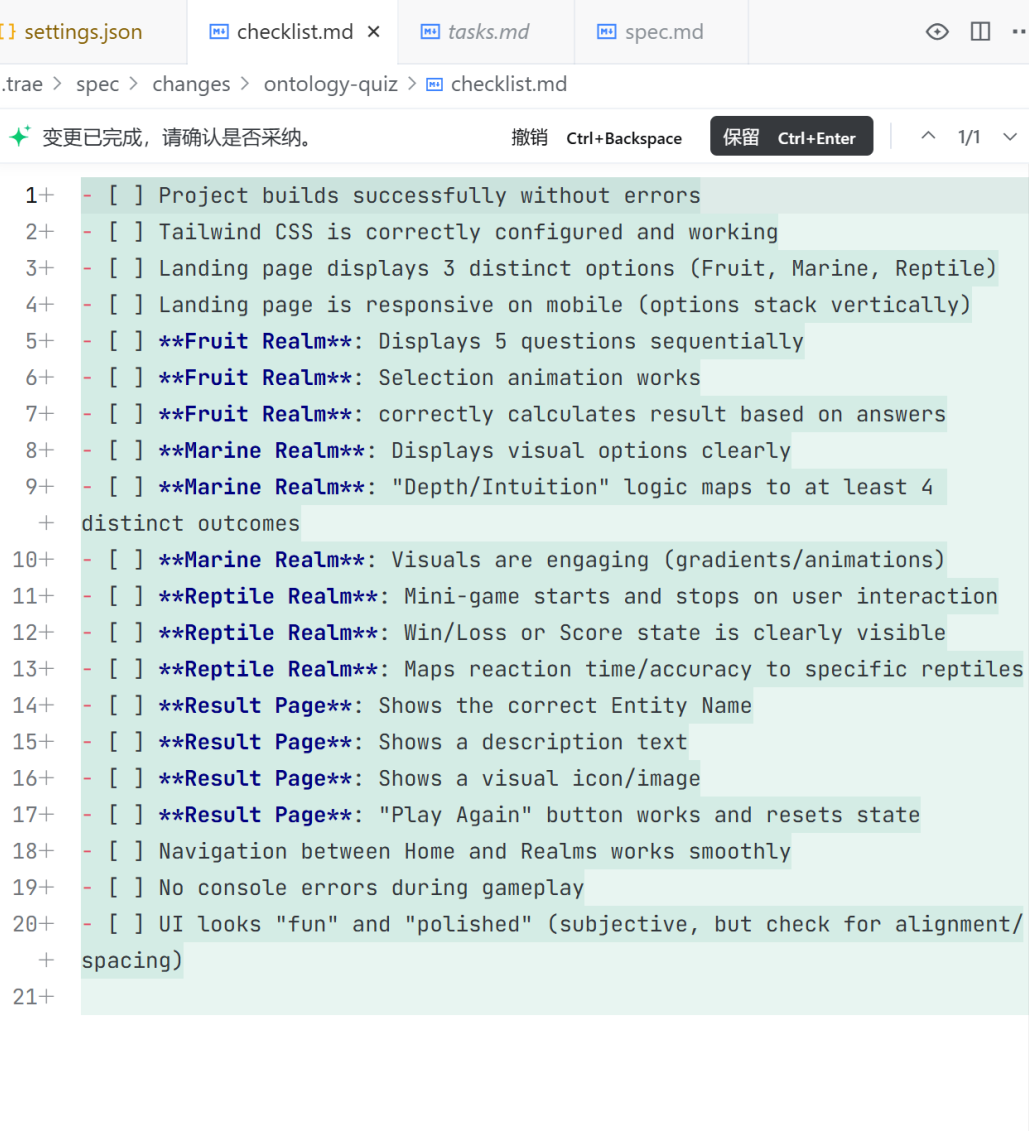Click the .trae breadcrumb segment
This screenshot has width=1029, height=1131.
click(22, 84)
